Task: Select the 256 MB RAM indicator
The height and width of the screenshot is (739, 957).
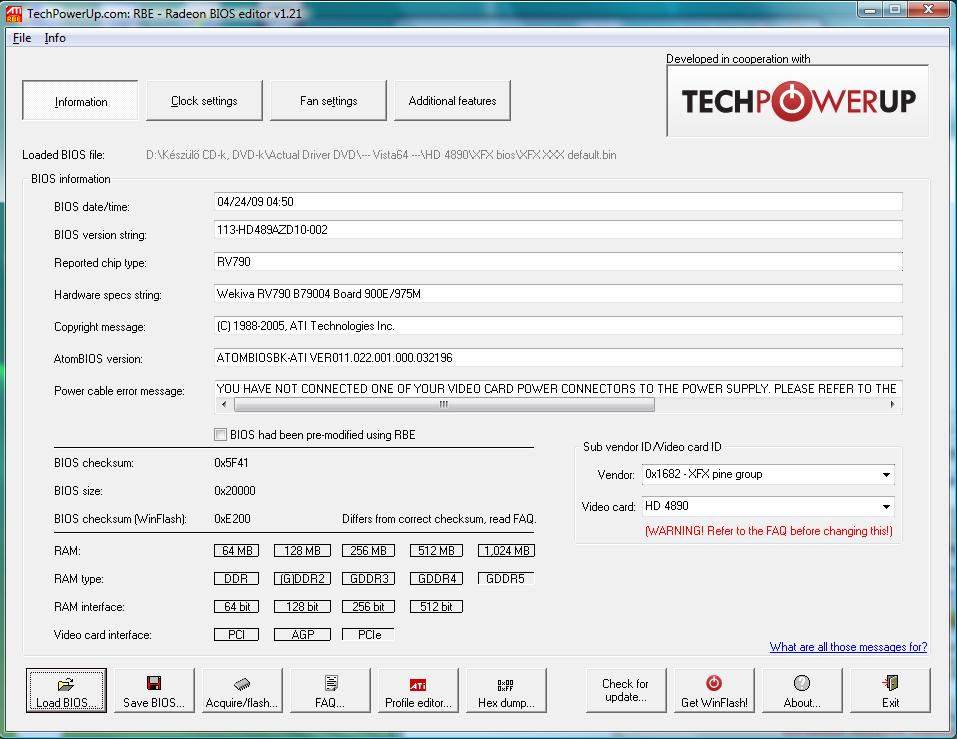Action: pyautogui.click(x=368, y=550)
